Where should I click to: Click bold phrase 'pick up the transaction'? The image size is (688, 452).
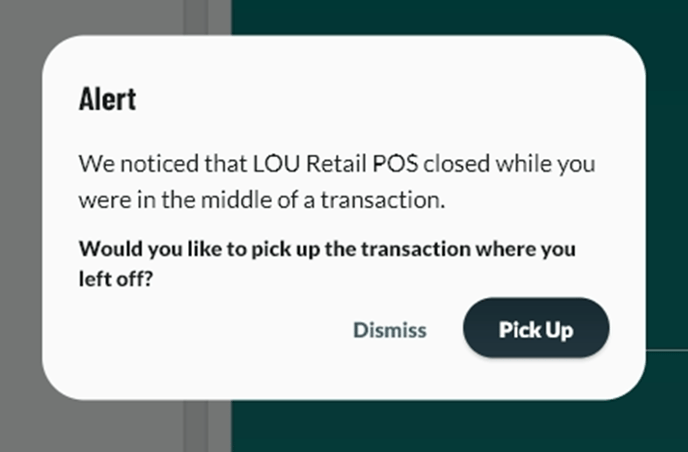[x=337, y=248]
